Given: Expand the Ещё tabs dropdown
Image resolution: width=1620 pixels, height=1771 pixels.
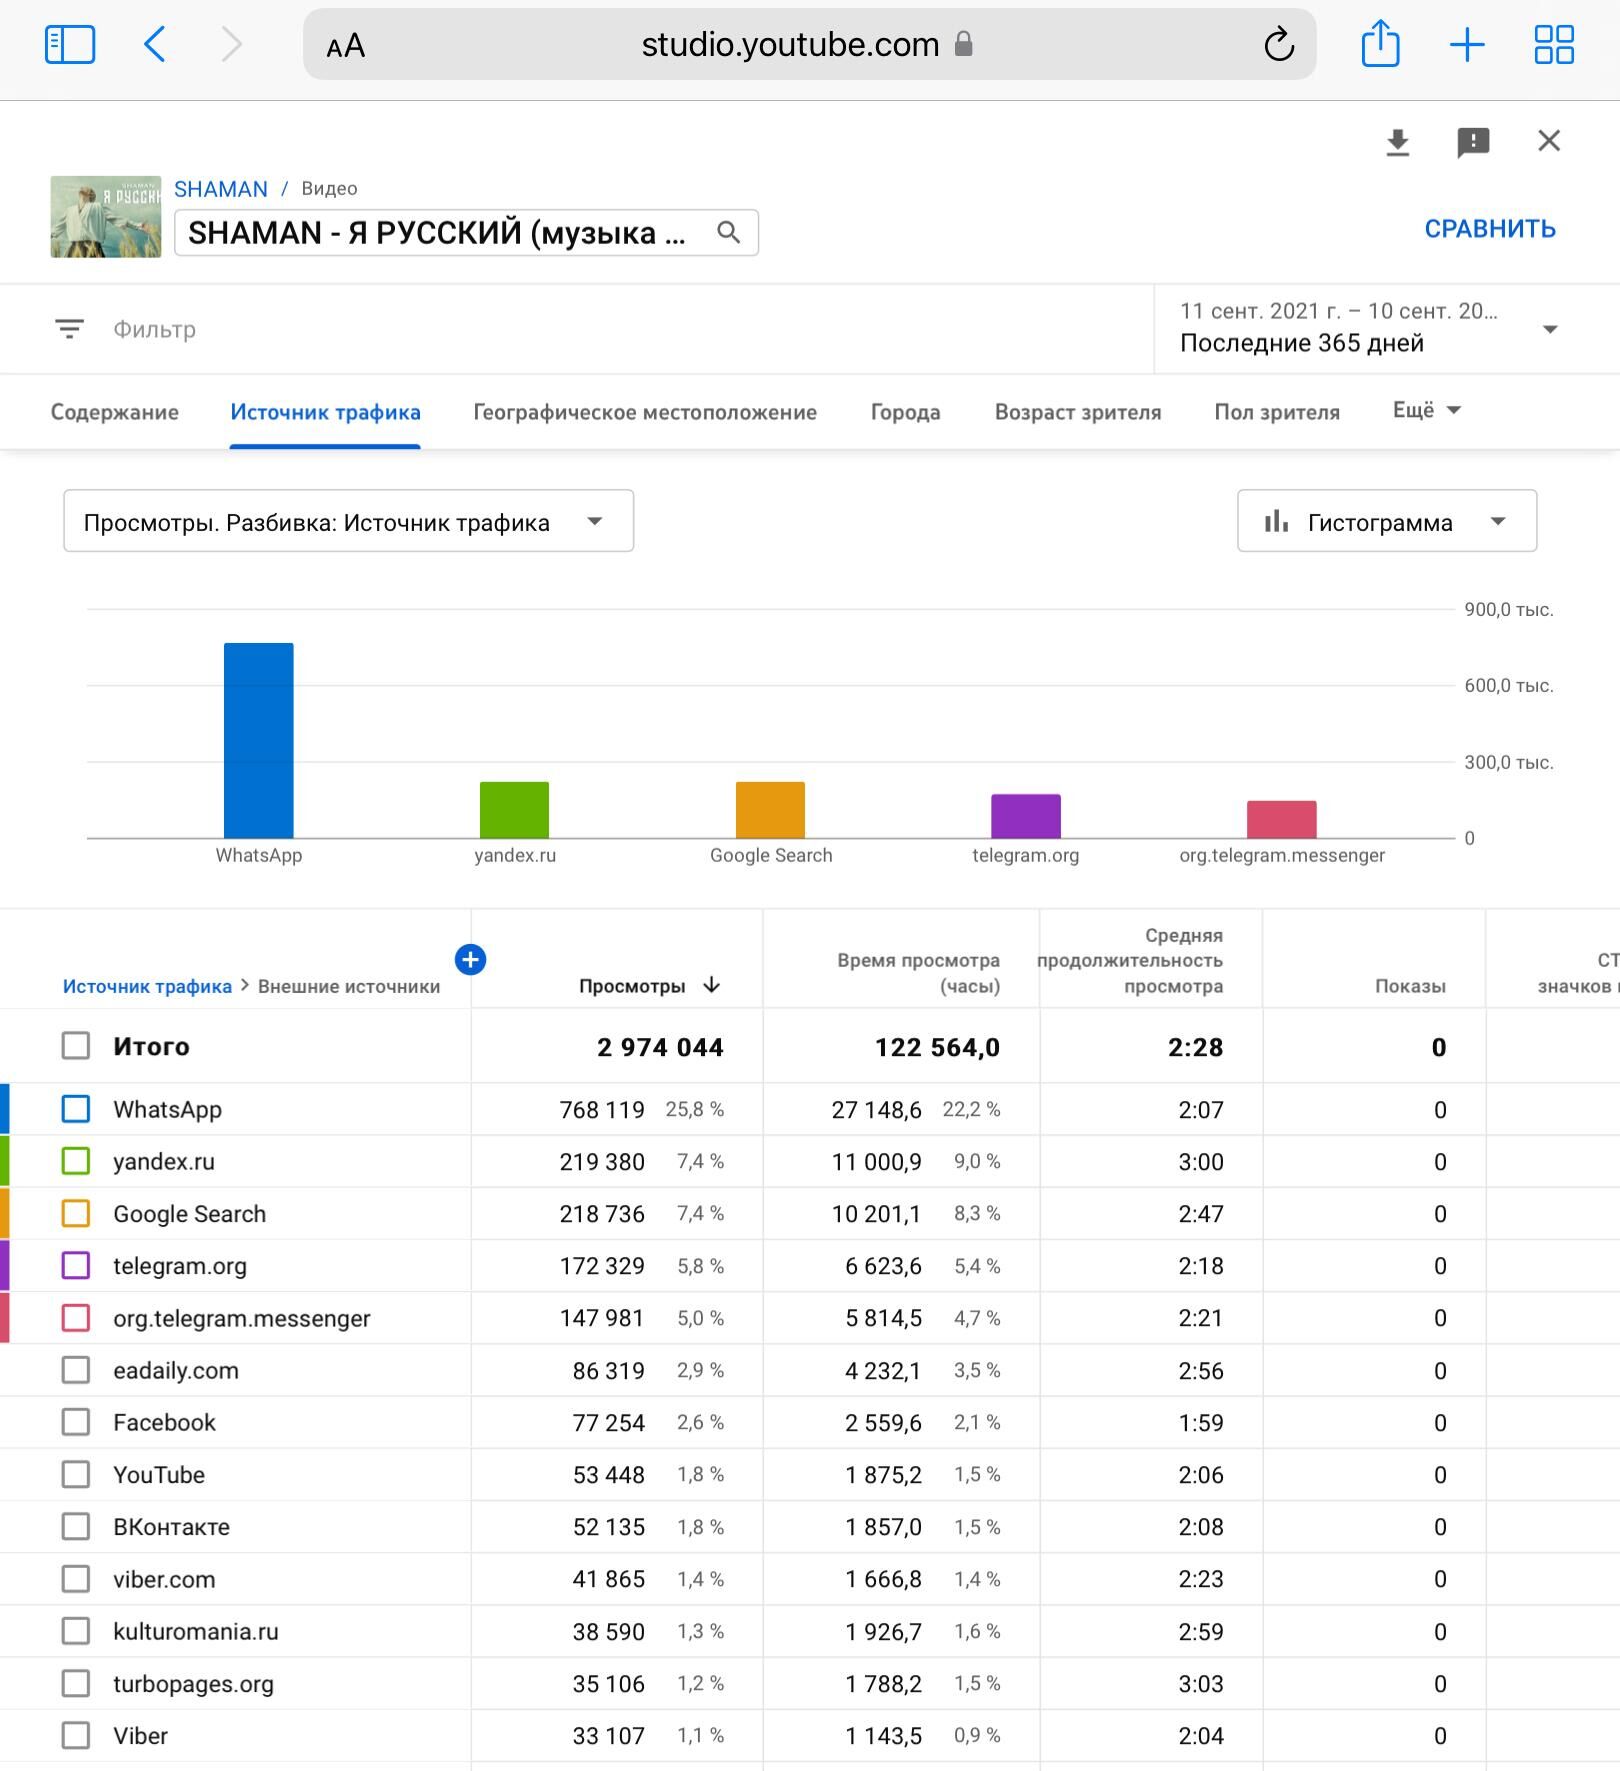Looking at the screenshot, I should point(1427,410).
